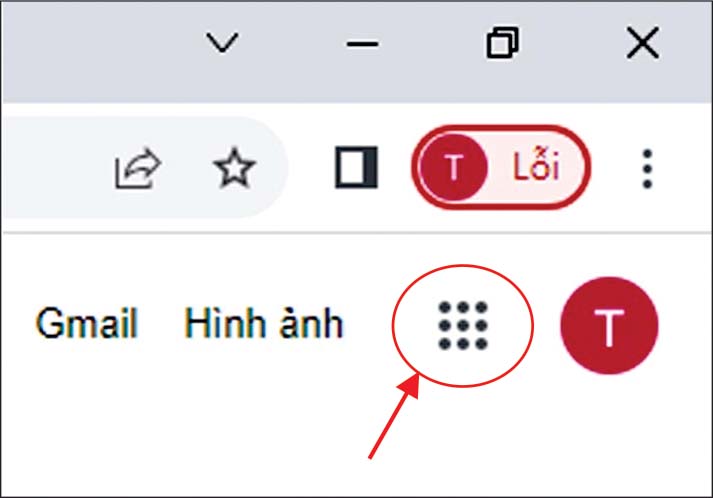
Task: Open the Google apps grid launcher
Action: pos(463,326)
